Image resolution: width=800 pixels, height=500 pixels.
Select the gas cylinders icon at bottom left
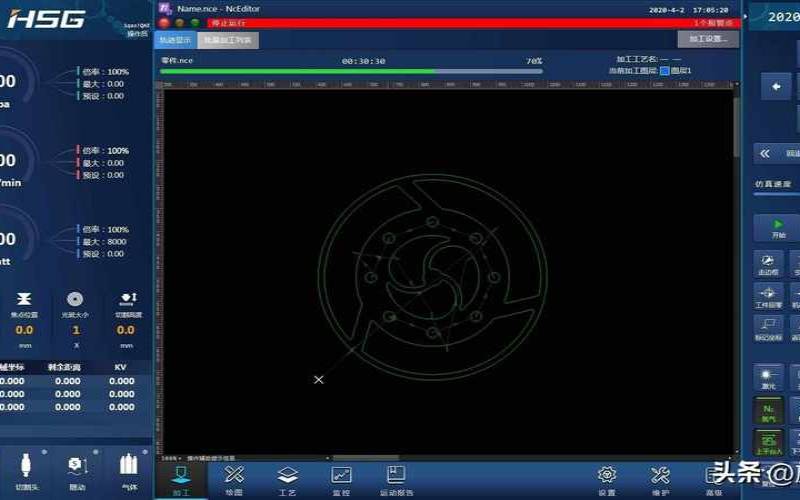(x=129, y=472)
